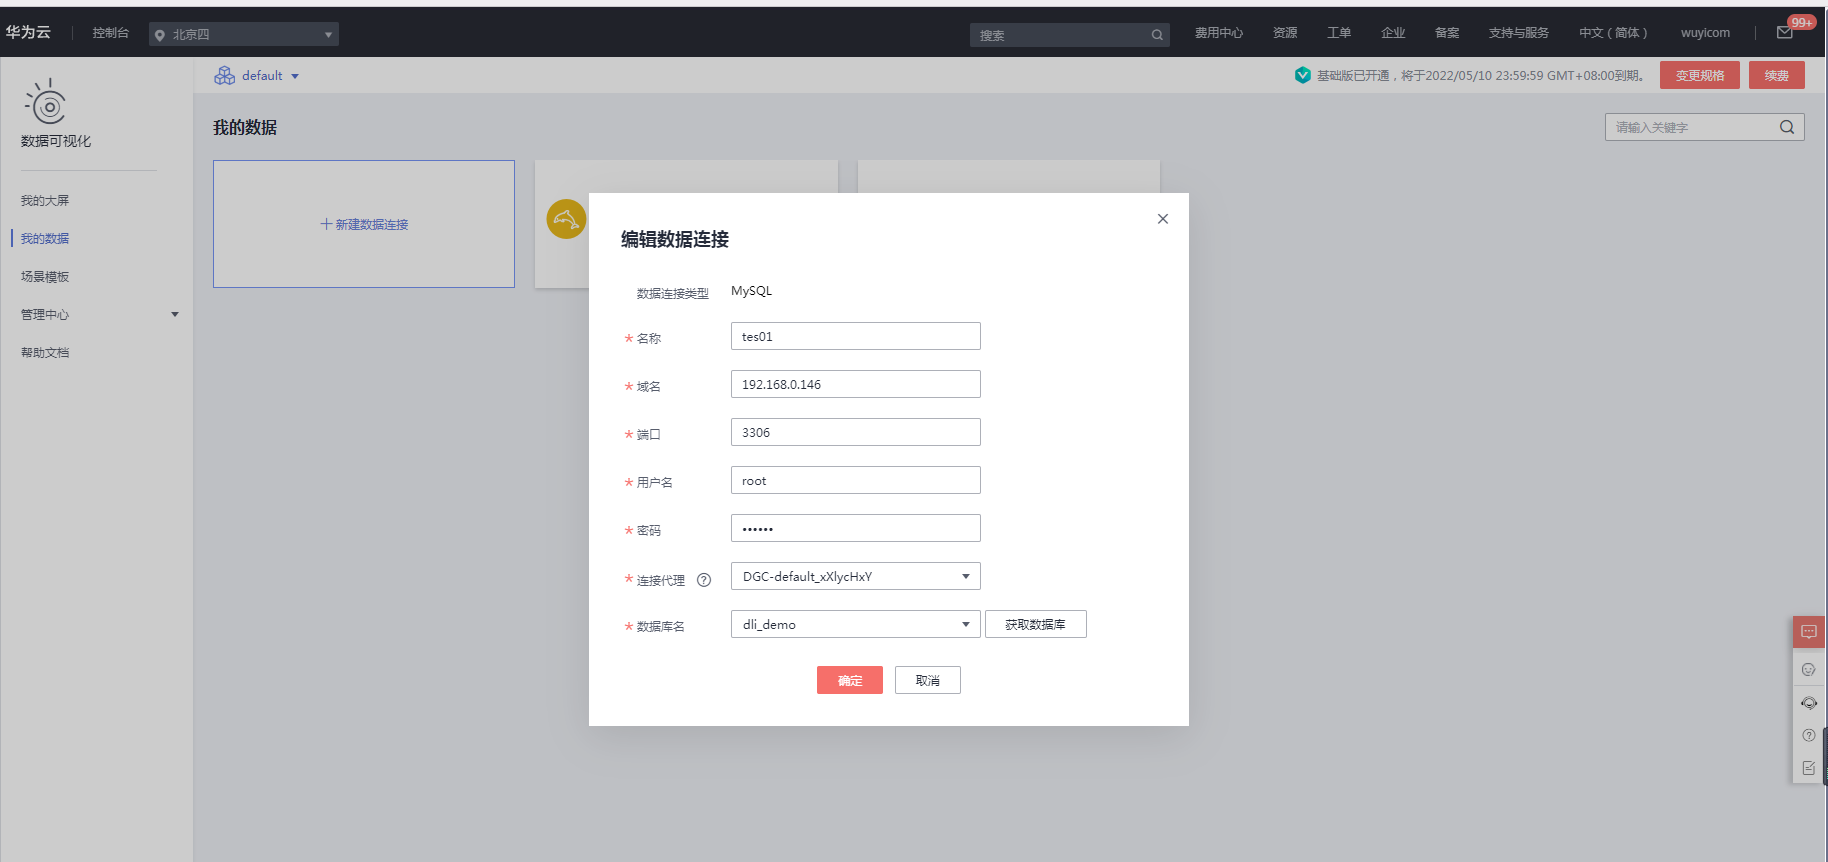Open the connection proxy DGC-default dropdown
The width and height of the screenshot is (1828, 862).
(x=856, y=576)
